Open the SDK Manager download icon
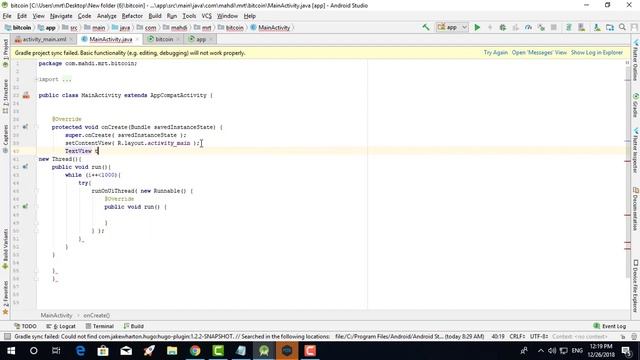This screenshot has height=360, width=640. [x=597, y=27]
